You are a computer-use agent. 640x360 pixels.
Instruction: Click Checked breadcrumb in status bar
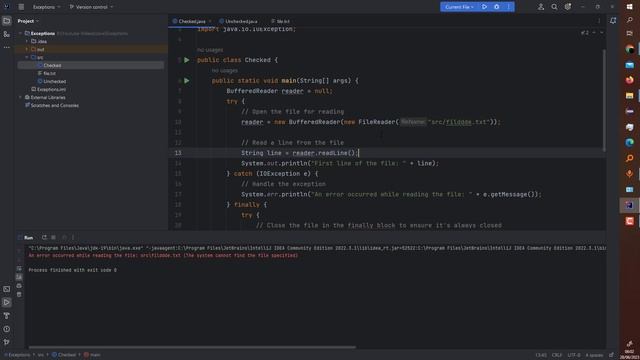[64, 355]
